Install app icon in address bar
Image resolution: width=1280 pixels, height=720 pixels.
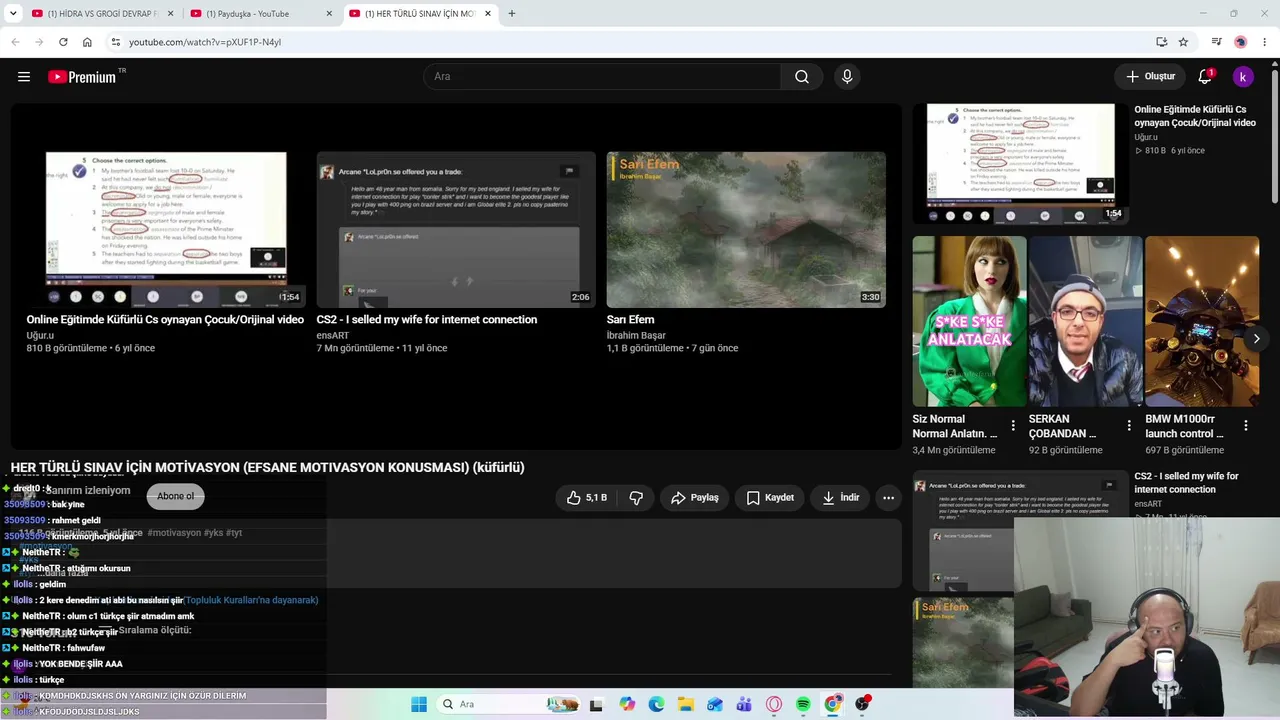(1161, 42)
